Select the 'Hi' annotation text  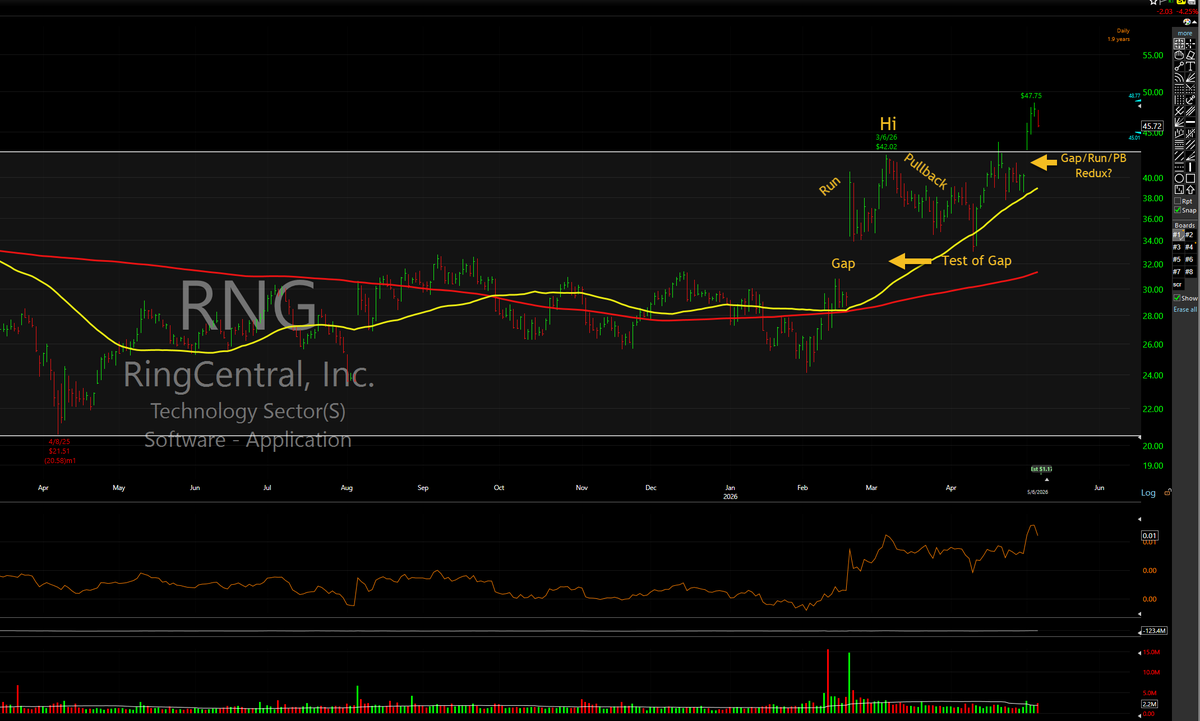pyautogui.click(x=887, y=125)
